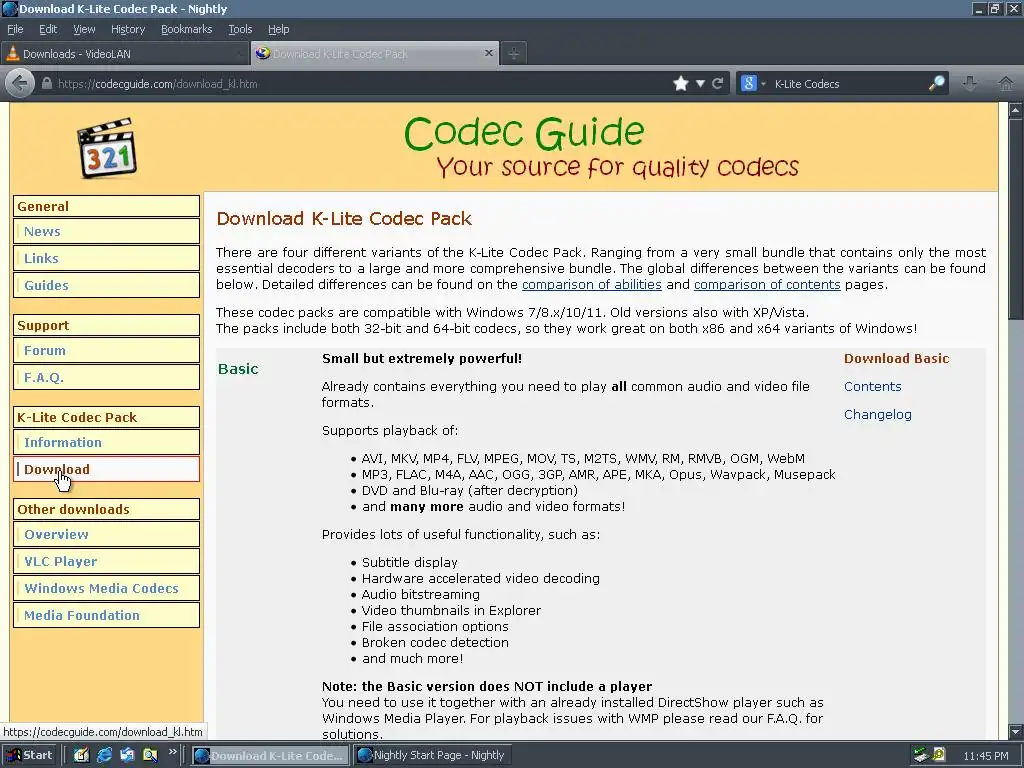Click the network system tray icon

coord(921,755)
